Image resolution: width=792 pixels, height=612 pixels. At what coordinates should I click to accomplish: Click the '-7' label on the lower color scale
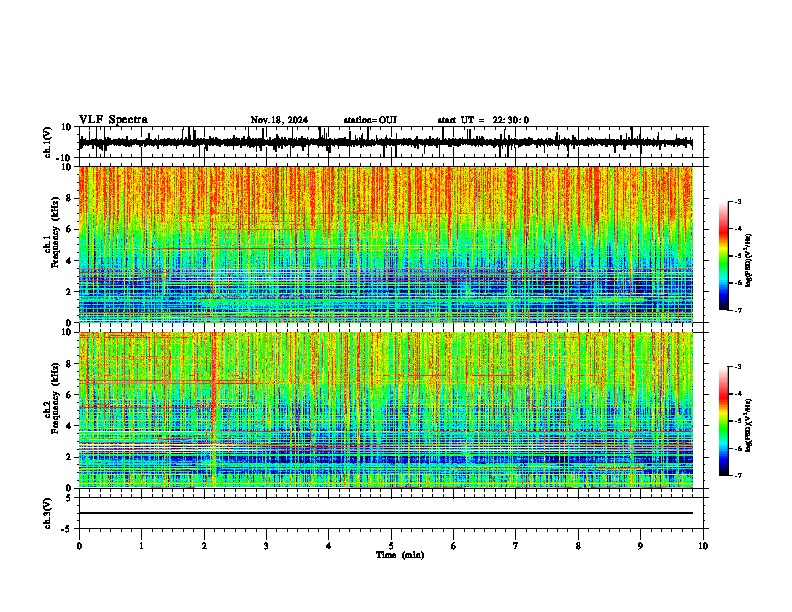click(738, 475)
